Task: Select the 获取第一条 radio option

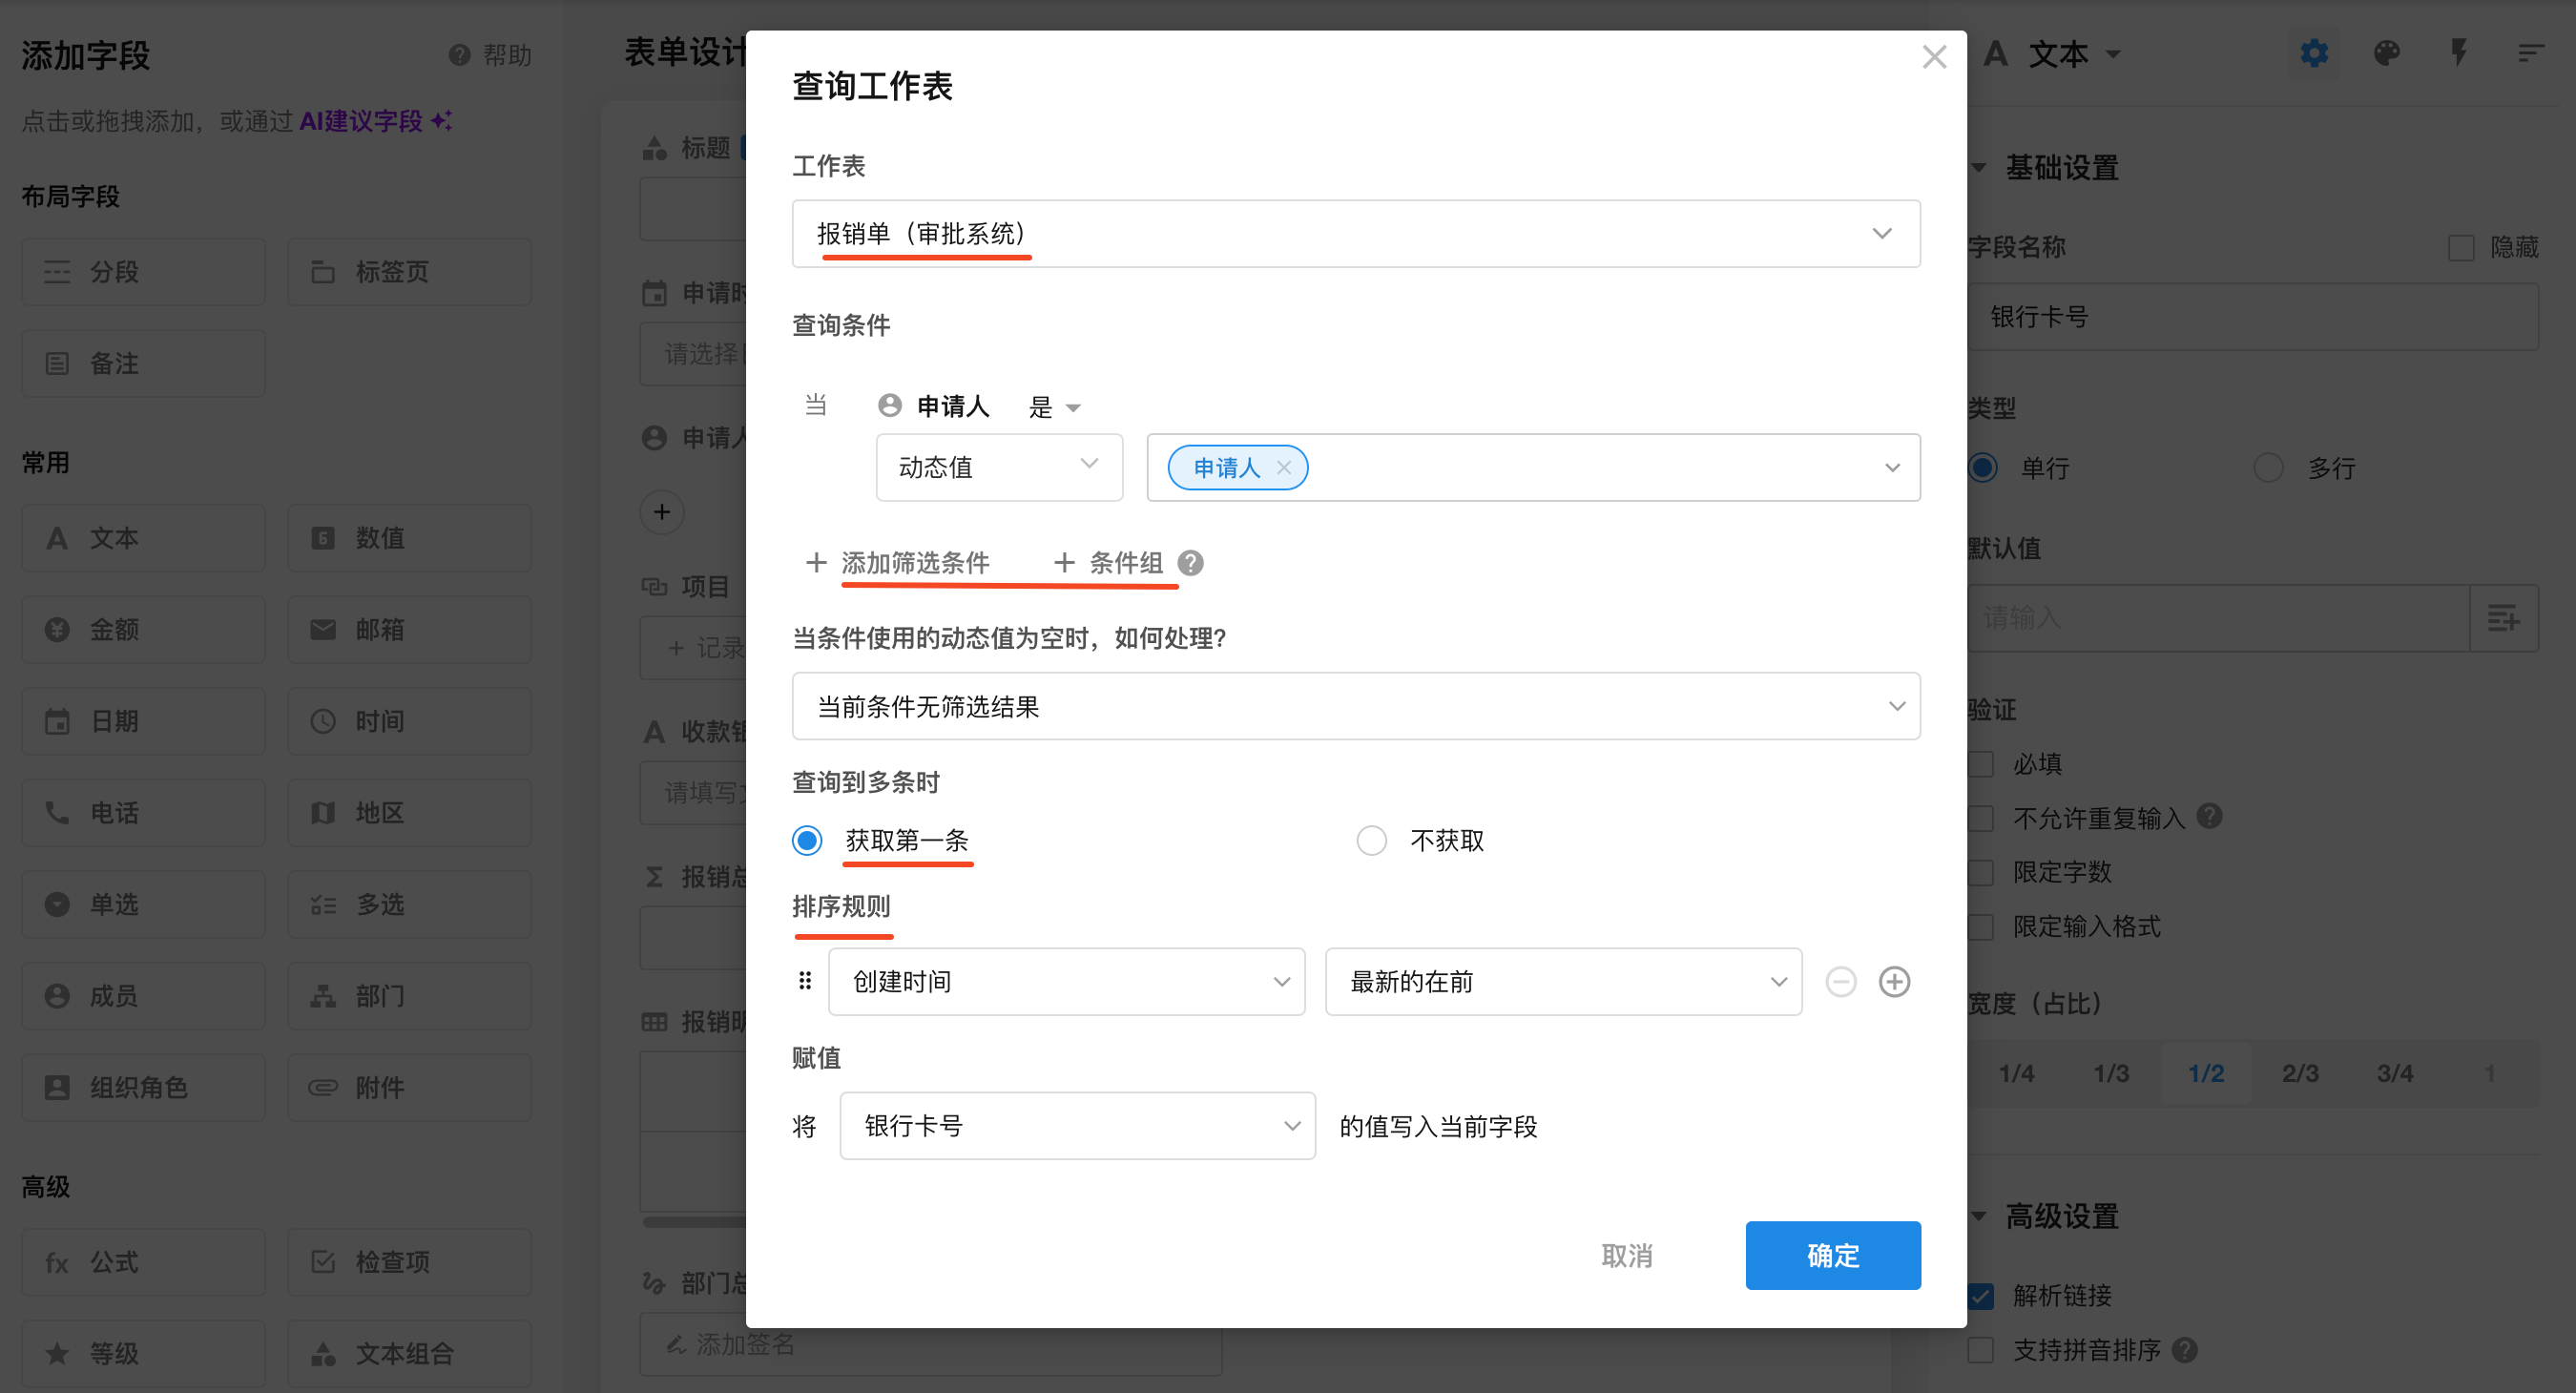Action: tap(807, 840)
